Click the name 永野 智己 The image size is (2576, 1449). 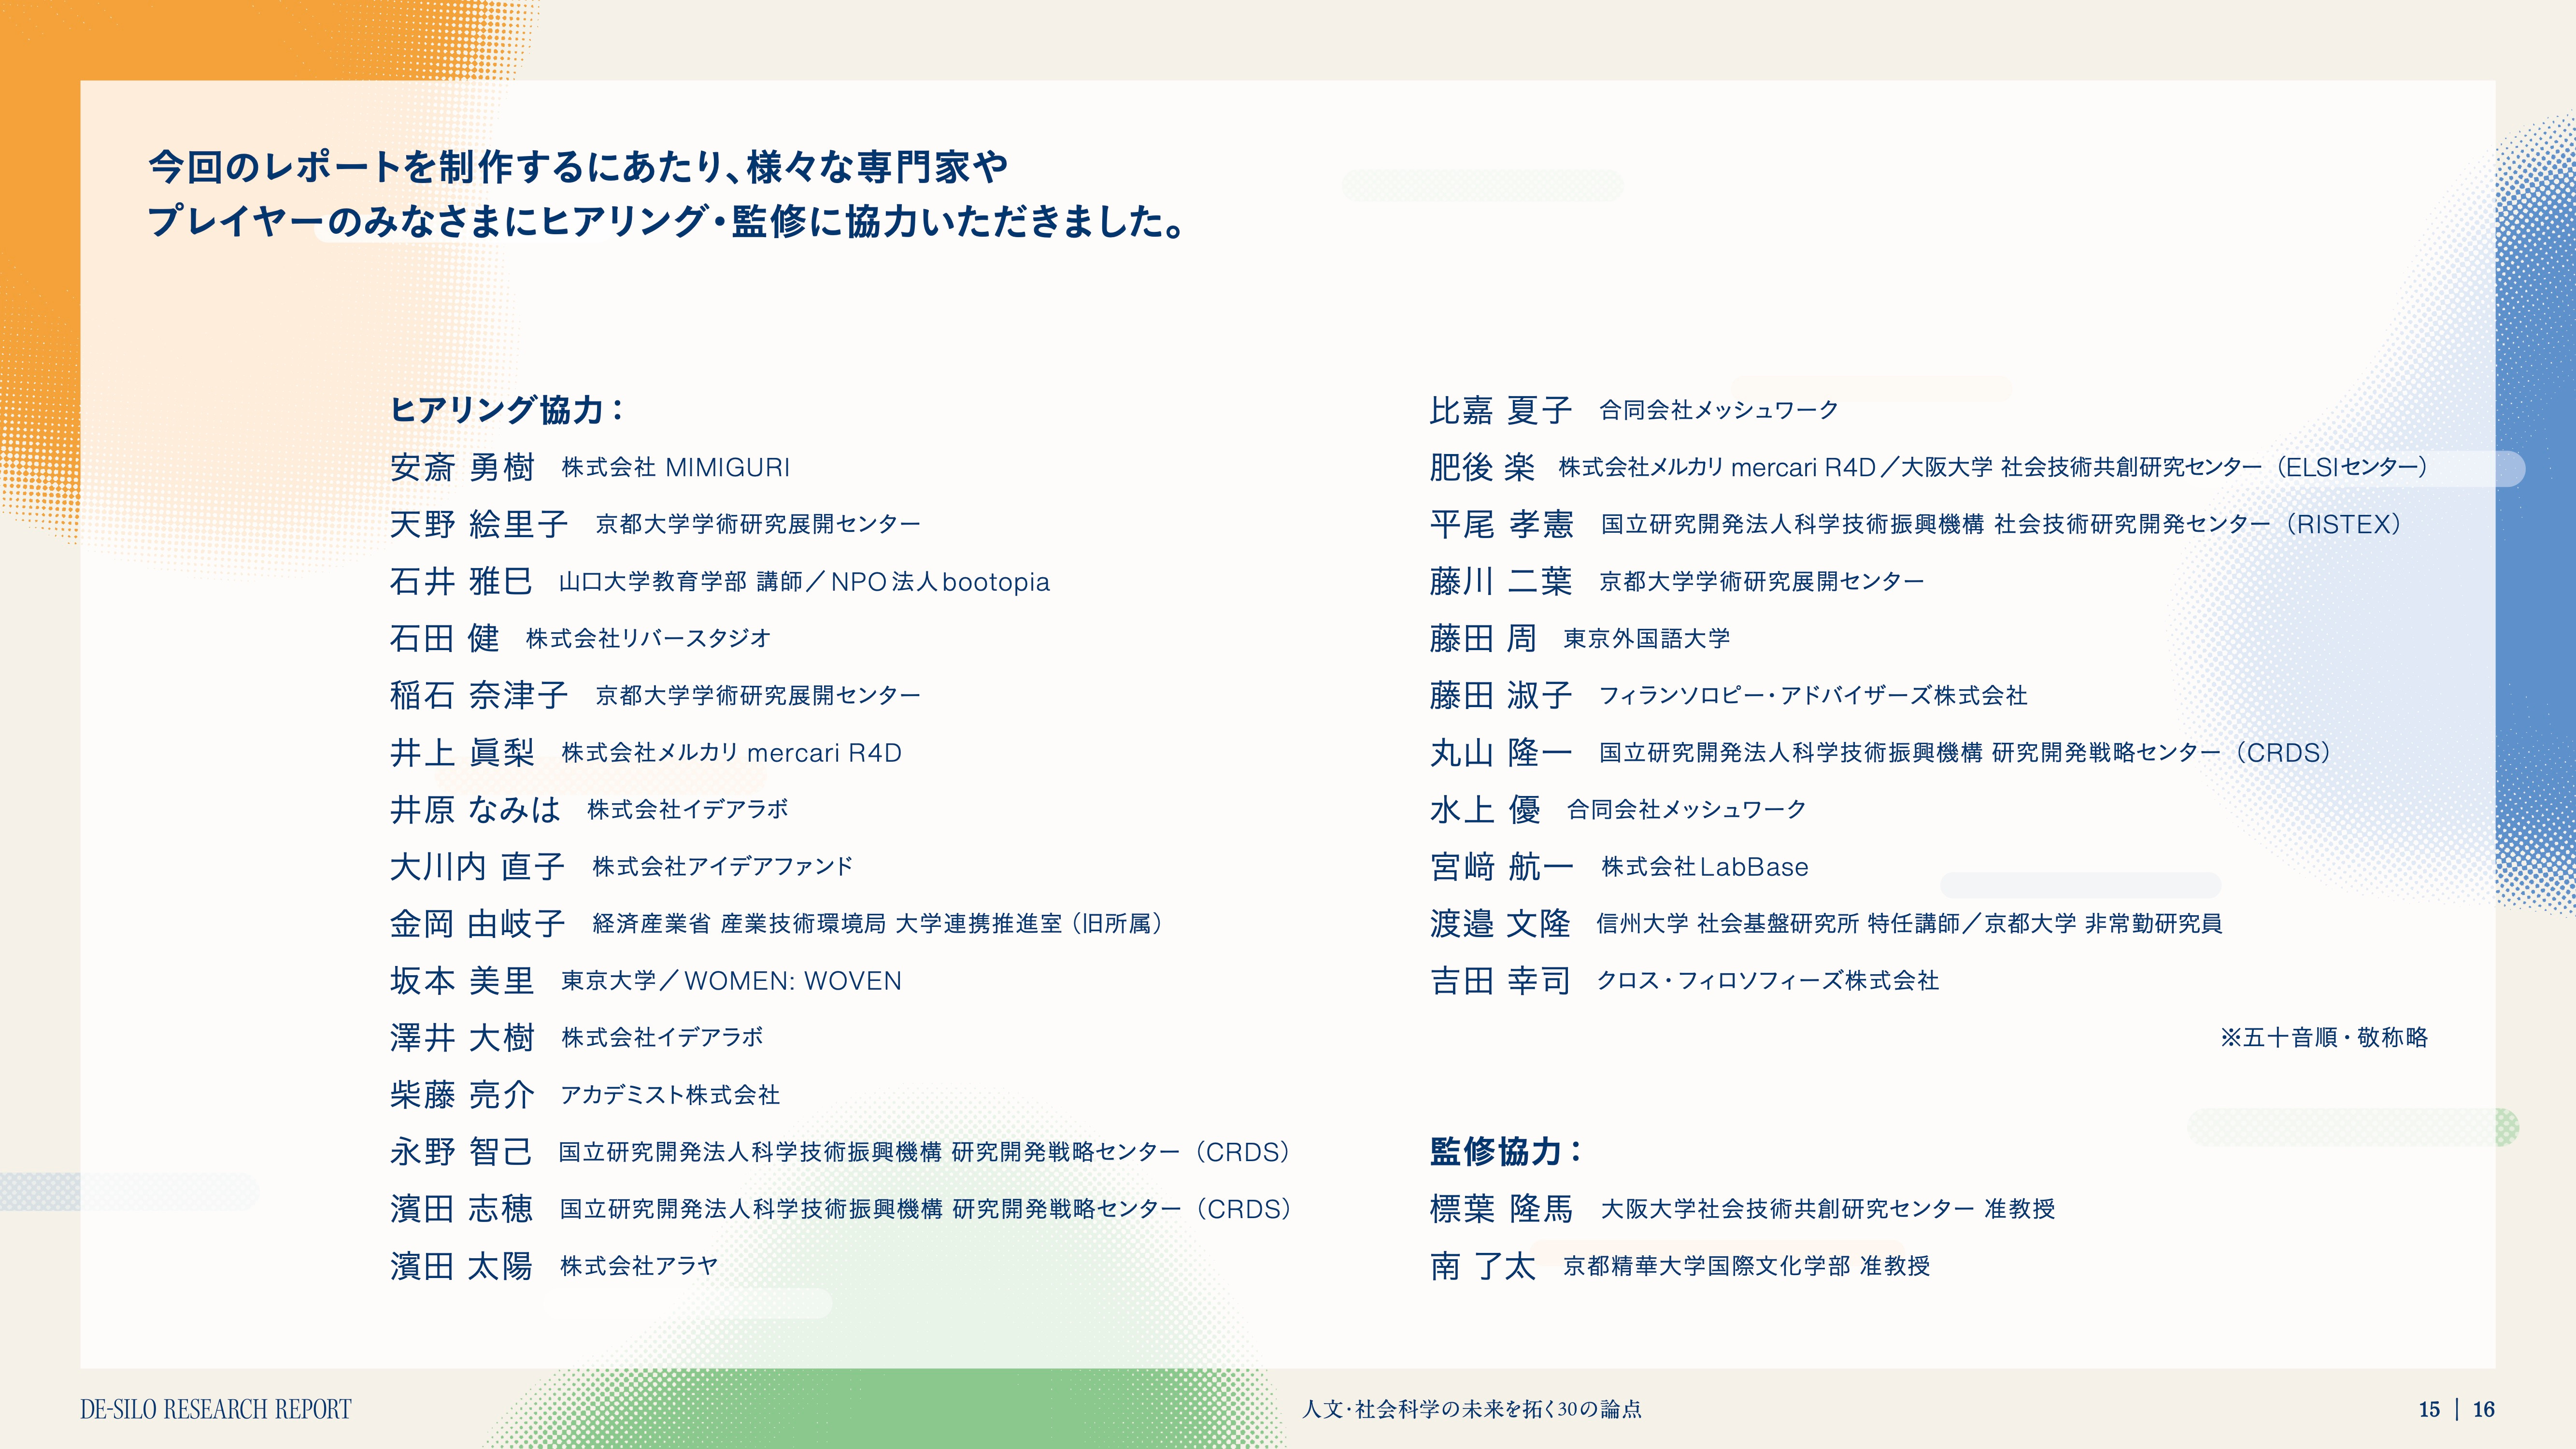(461, 1152)
